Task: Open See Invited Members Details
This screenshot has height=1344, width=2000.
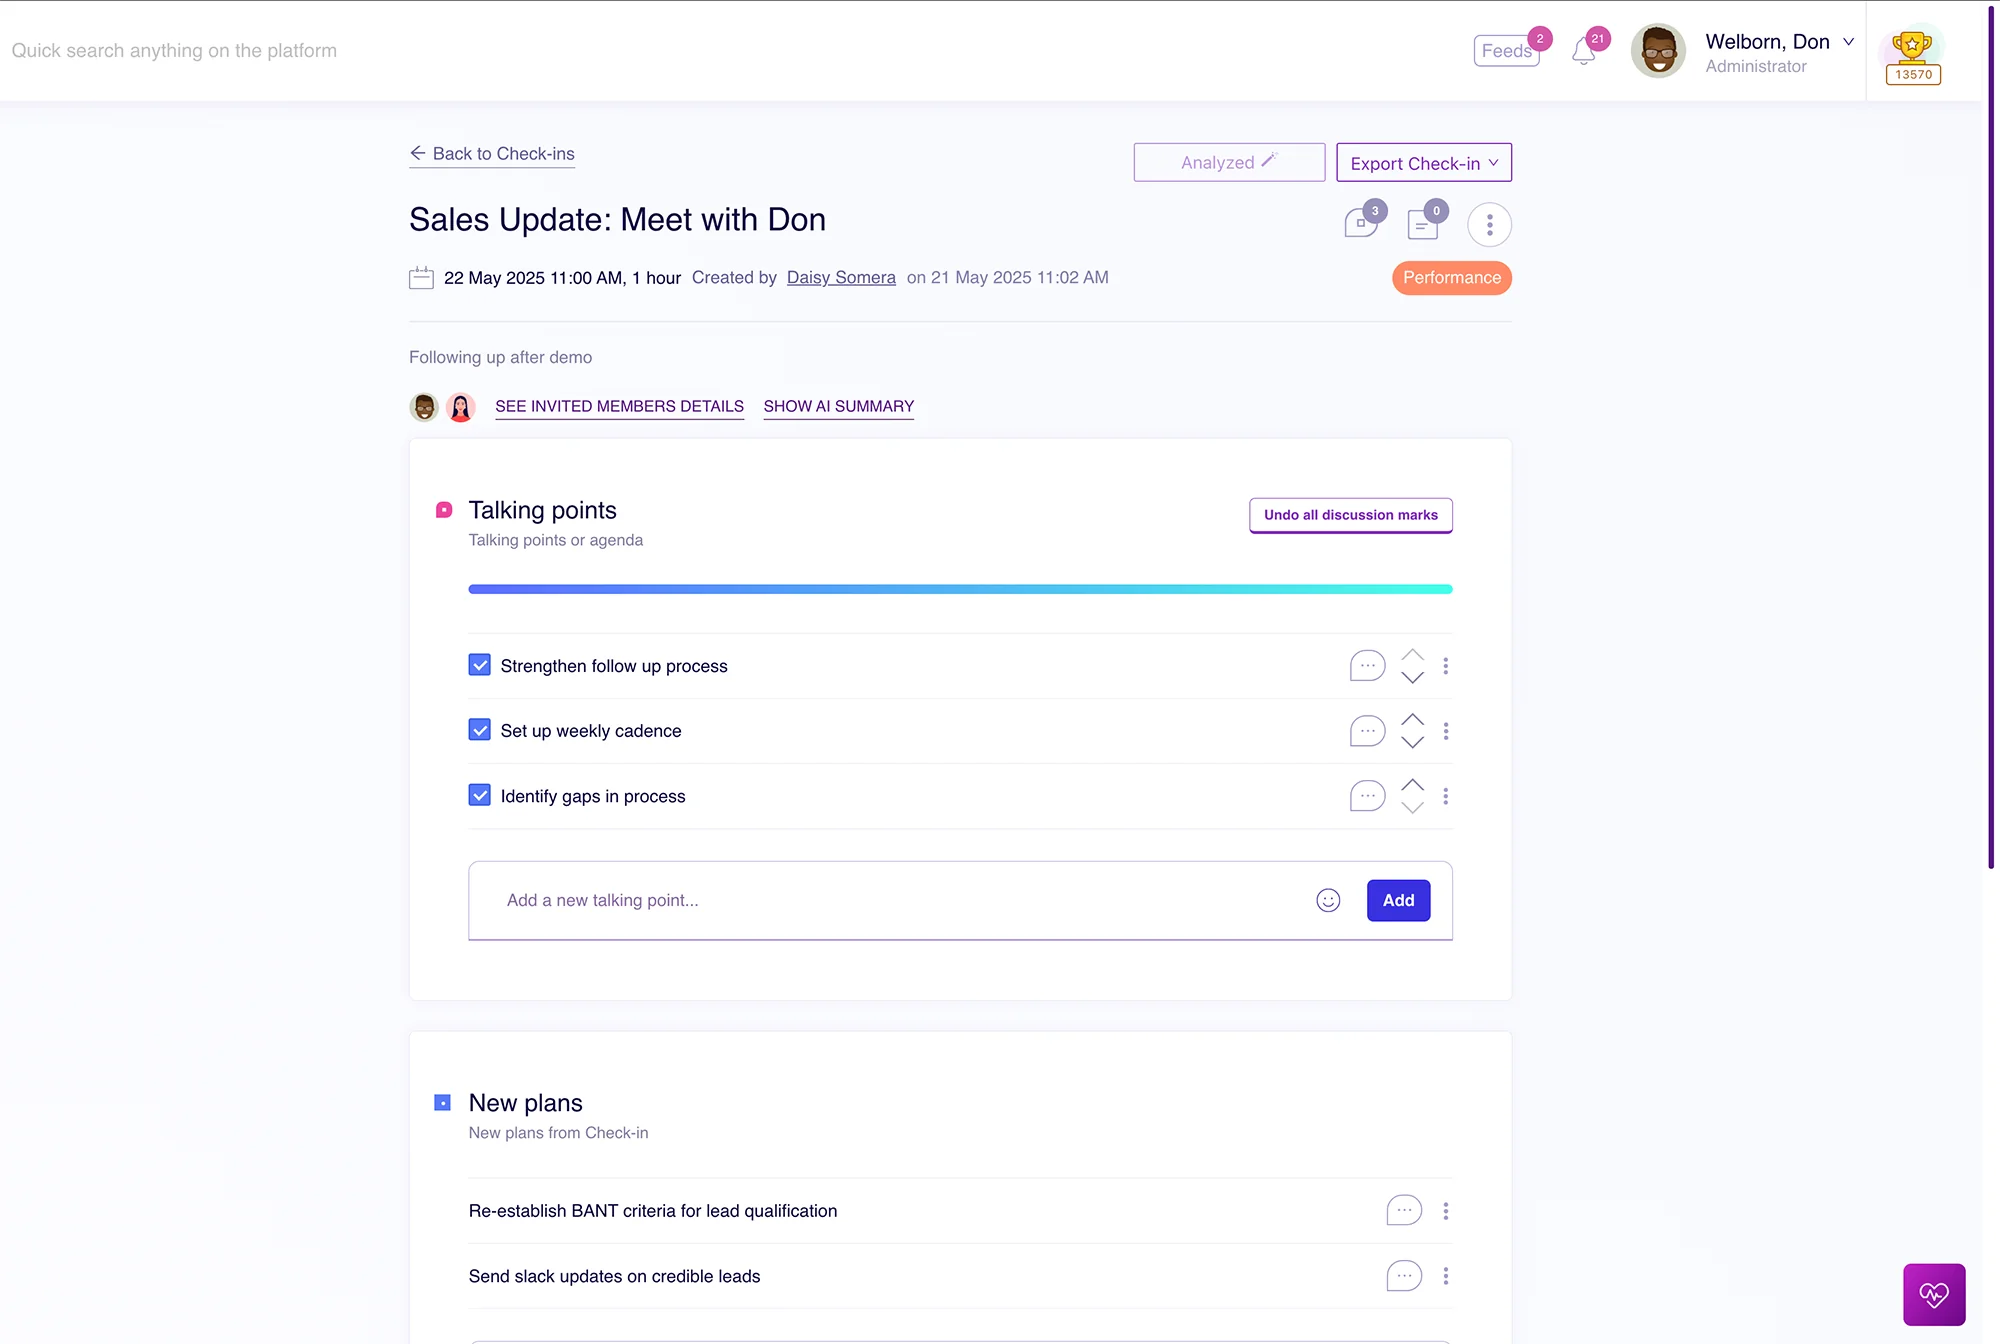Action: click(619, 406)
